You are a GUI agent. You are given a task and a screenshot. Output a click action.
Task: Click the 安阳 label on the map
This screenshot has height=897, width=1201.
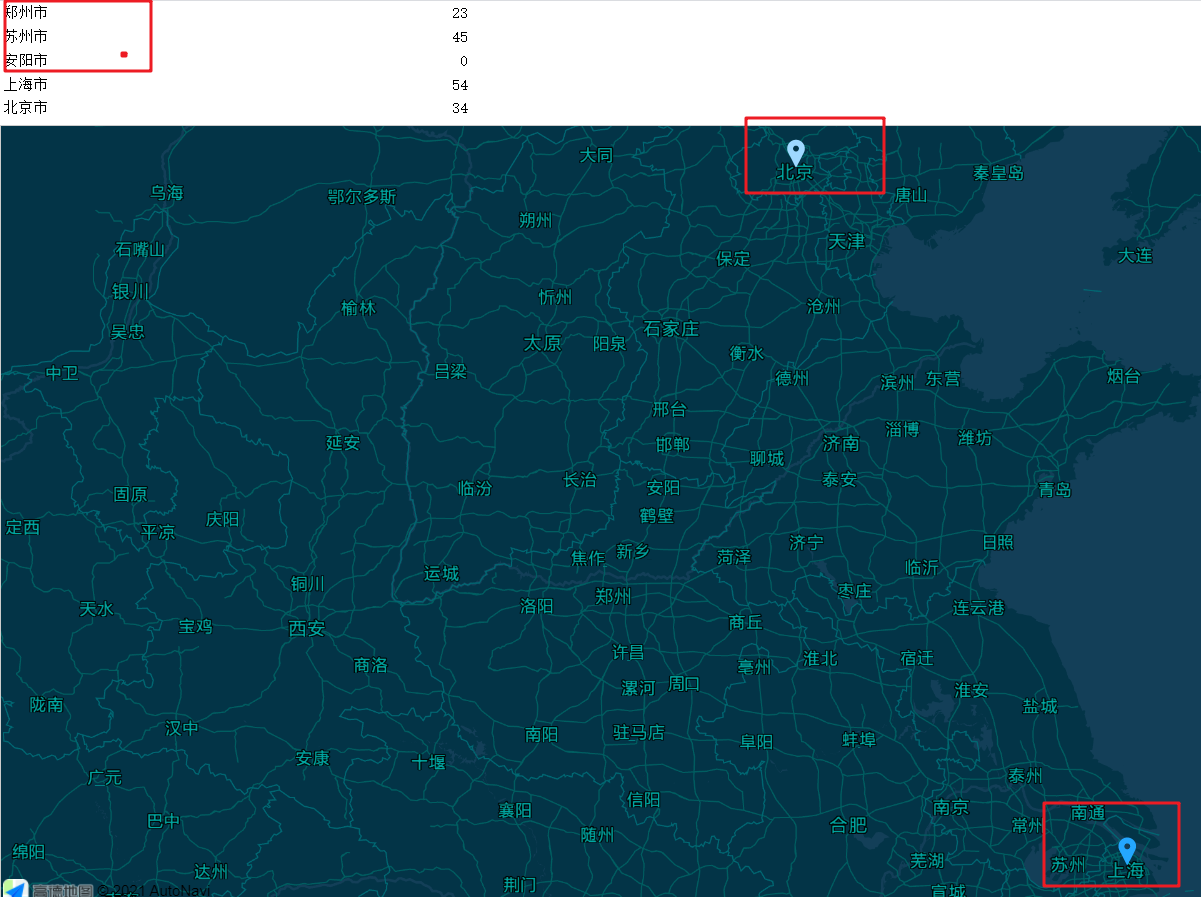point(663,487)
